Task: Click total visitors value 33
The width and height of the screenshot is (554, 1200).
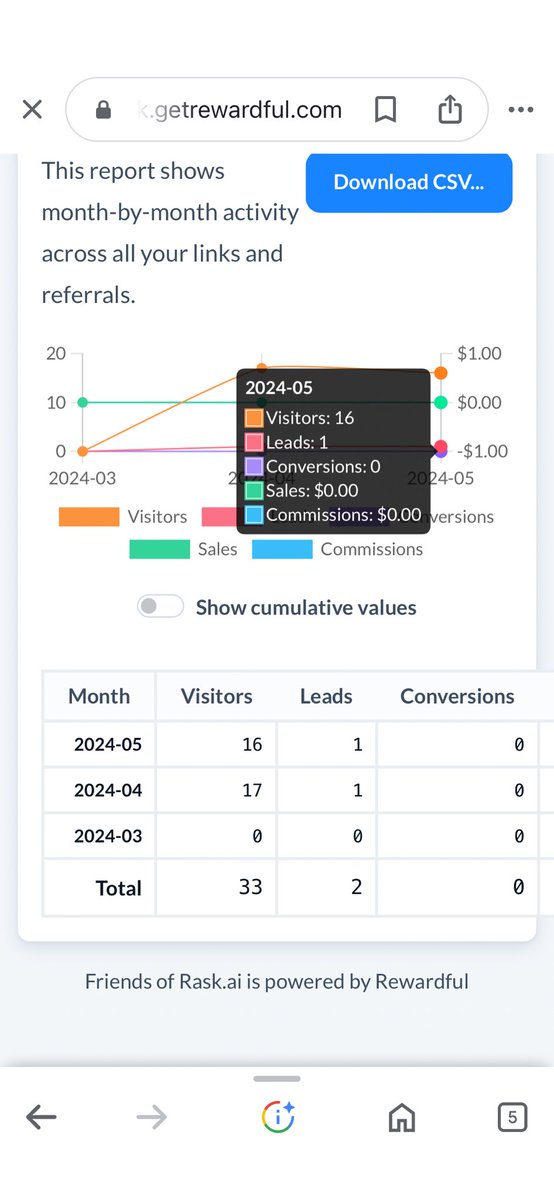Action: (x=250, y=887)
